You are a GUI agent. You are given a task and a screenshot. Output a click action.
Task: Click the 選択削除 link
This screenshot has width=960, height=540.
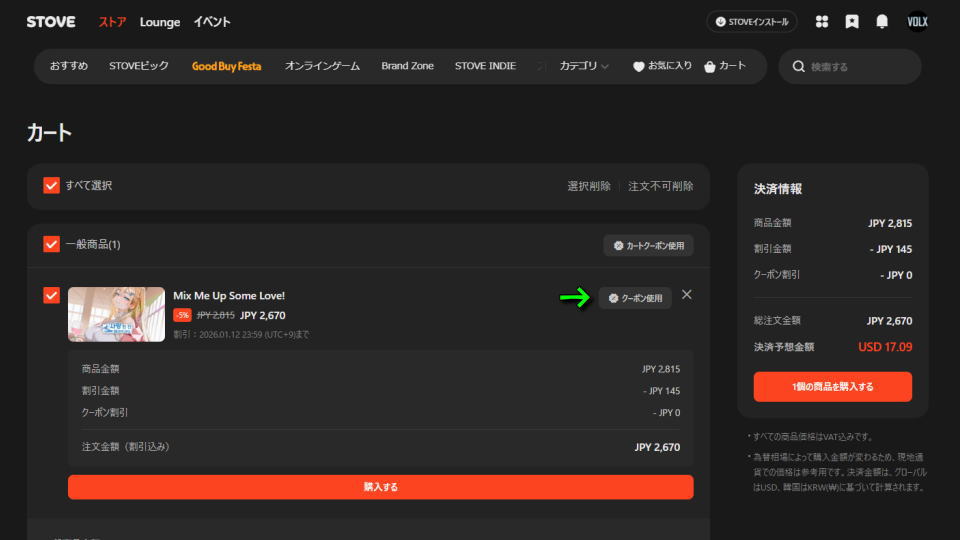(x=588, y=186)
